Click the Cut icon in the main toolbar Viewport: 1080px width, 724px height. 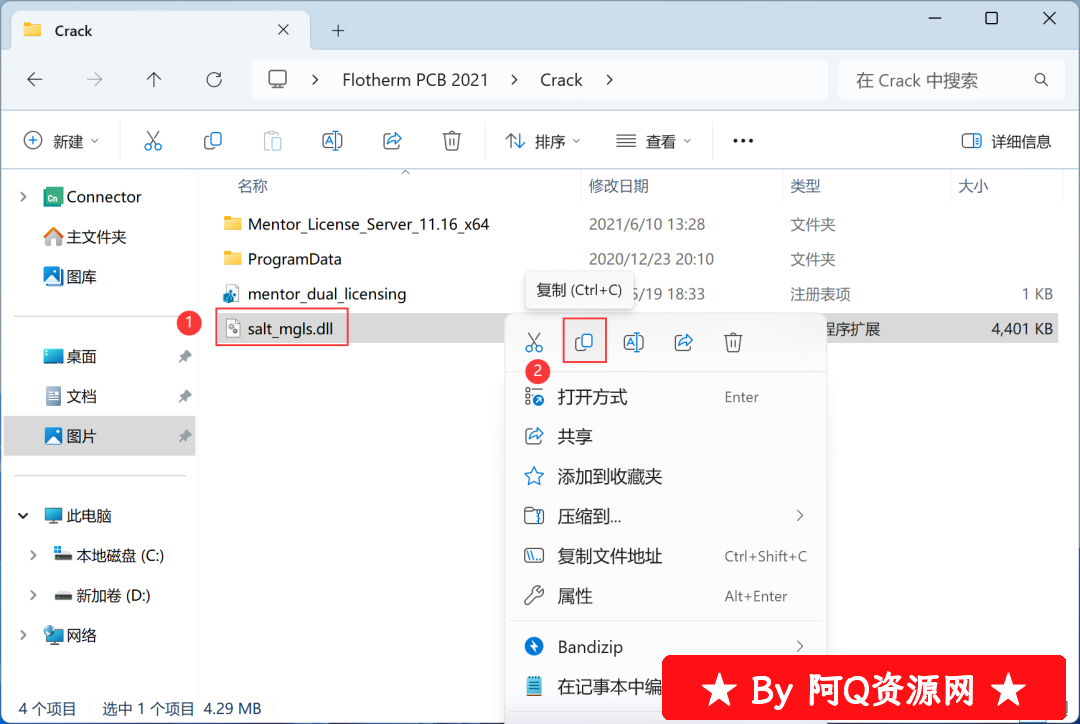(x=153, y=141)
